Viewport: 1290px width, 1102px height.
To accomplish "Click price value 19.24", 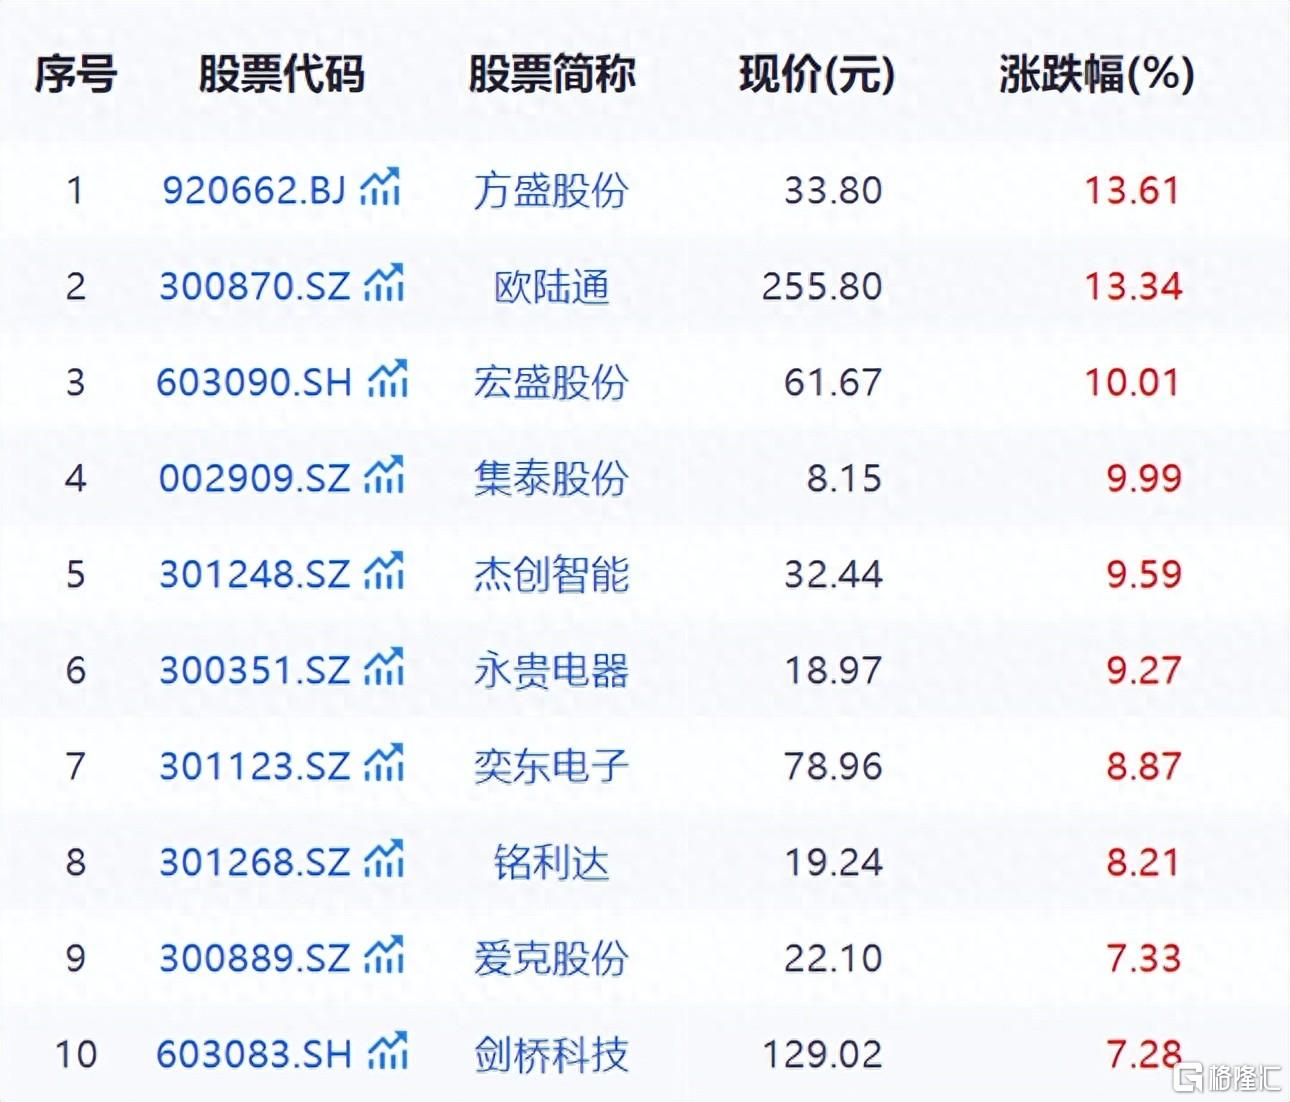I will click(833, 863).
